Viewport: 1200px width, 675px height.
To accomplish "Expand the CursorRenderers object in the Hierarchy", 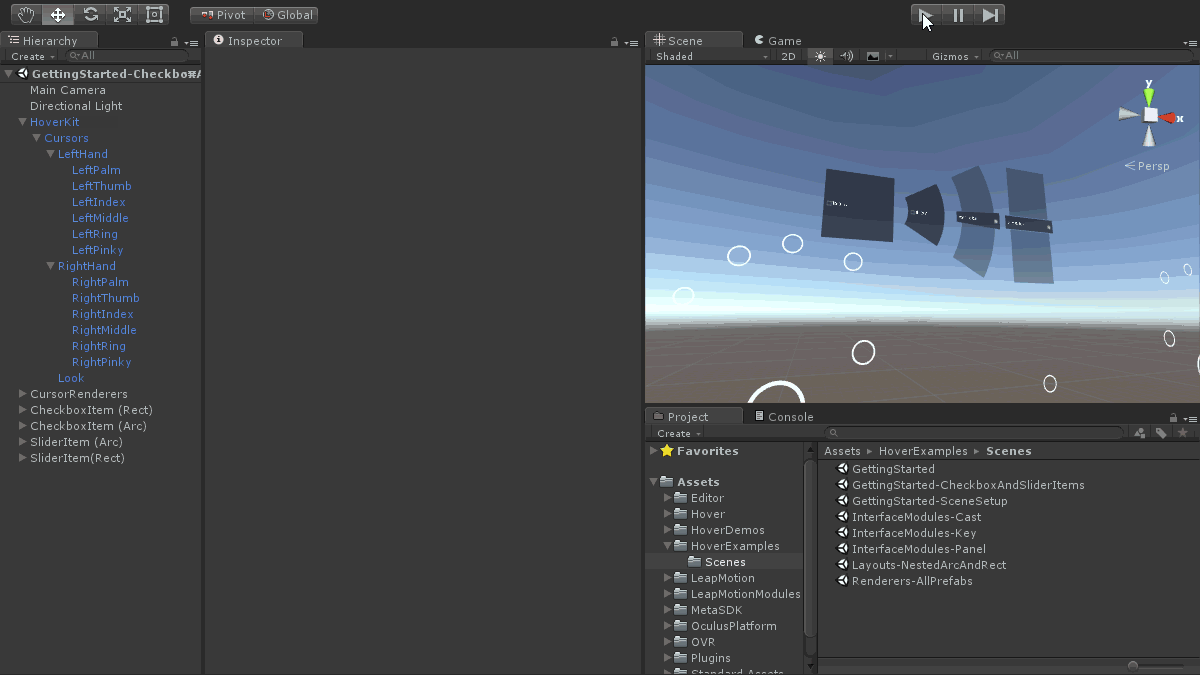I will (x=23, y=394).
